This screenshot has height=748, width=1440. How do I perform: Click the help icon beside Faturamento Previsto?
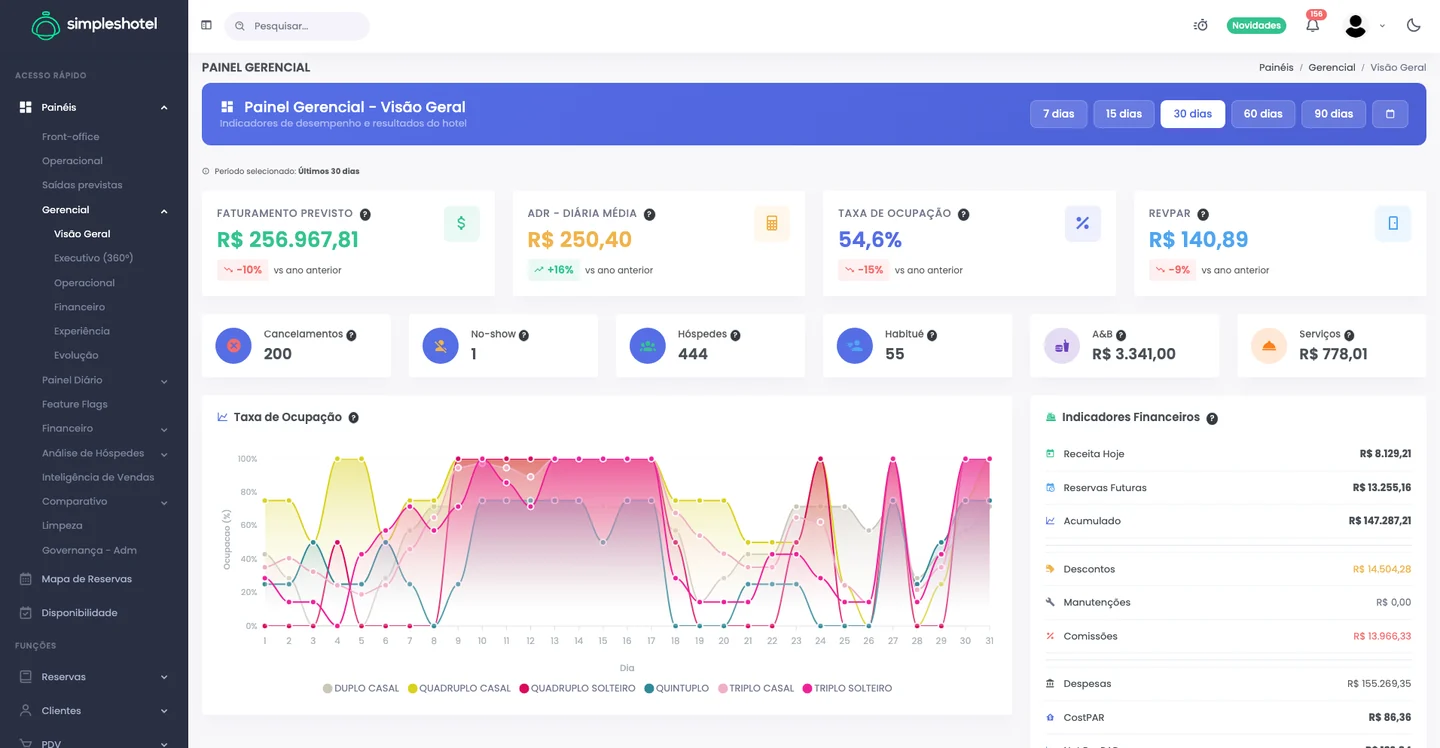(365, 214)
